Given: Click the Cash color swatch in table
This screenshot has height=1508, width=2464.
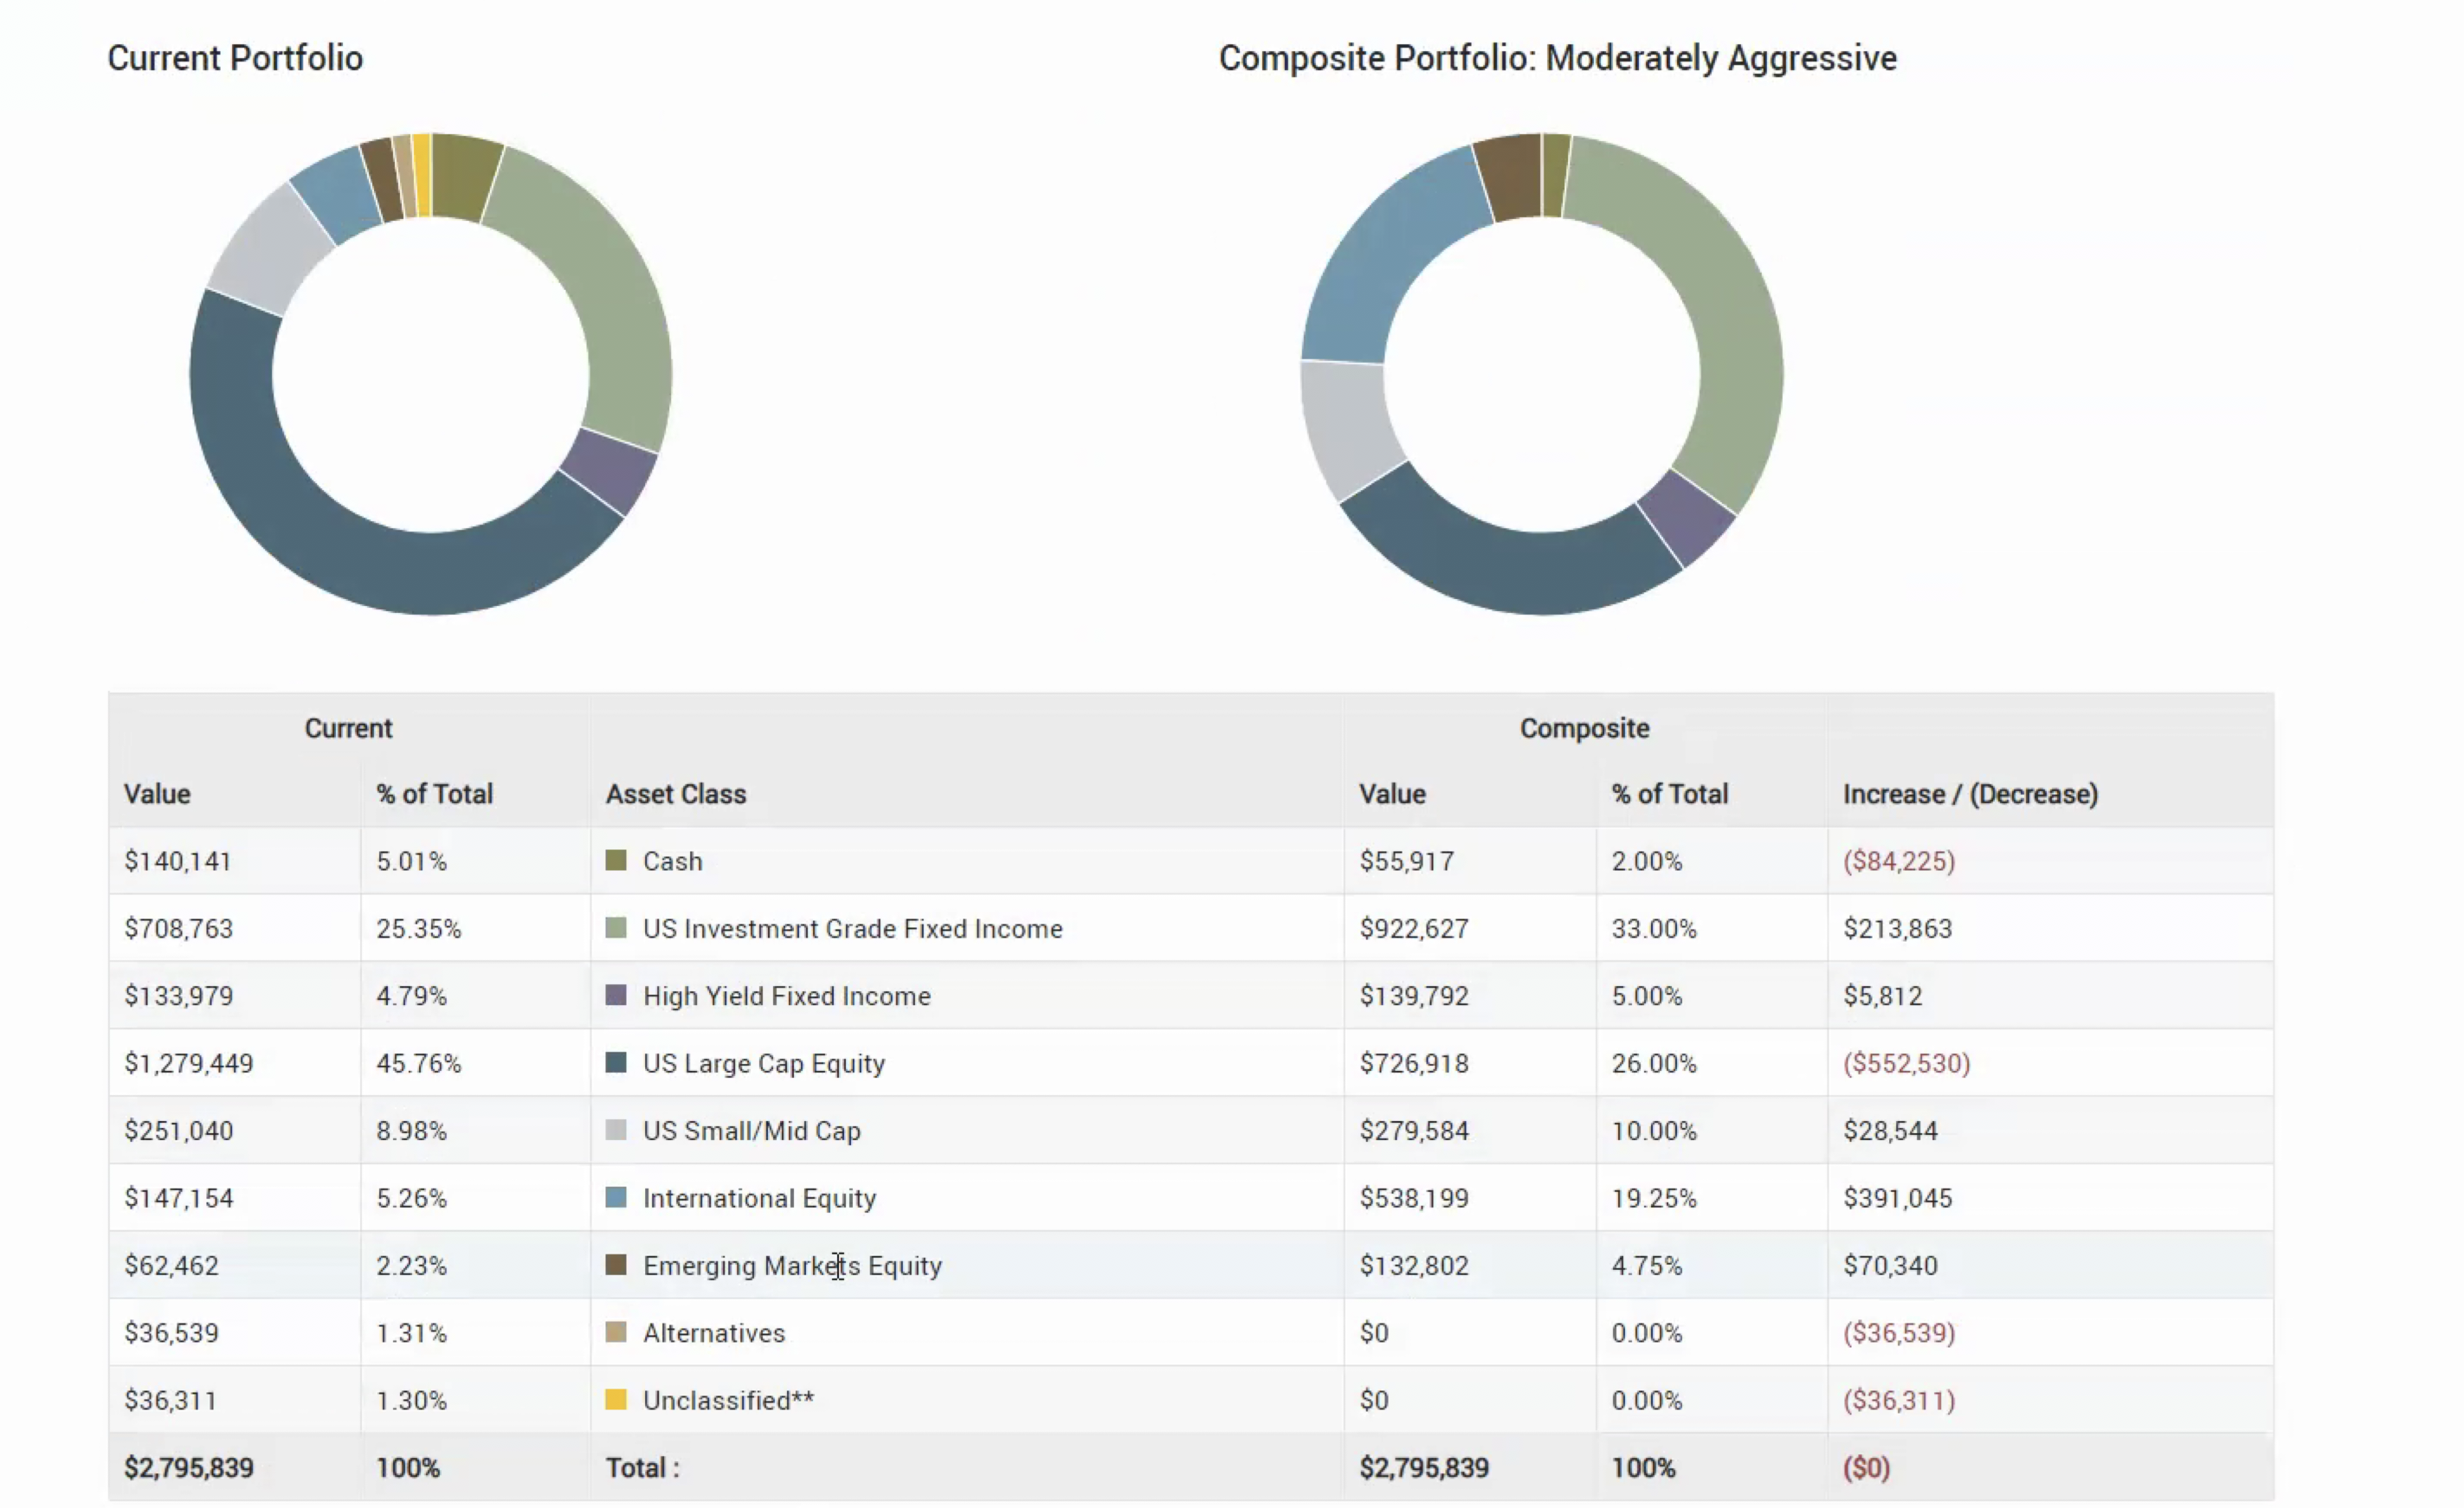Looking at the screenshot, I should (x=616, y=860).
